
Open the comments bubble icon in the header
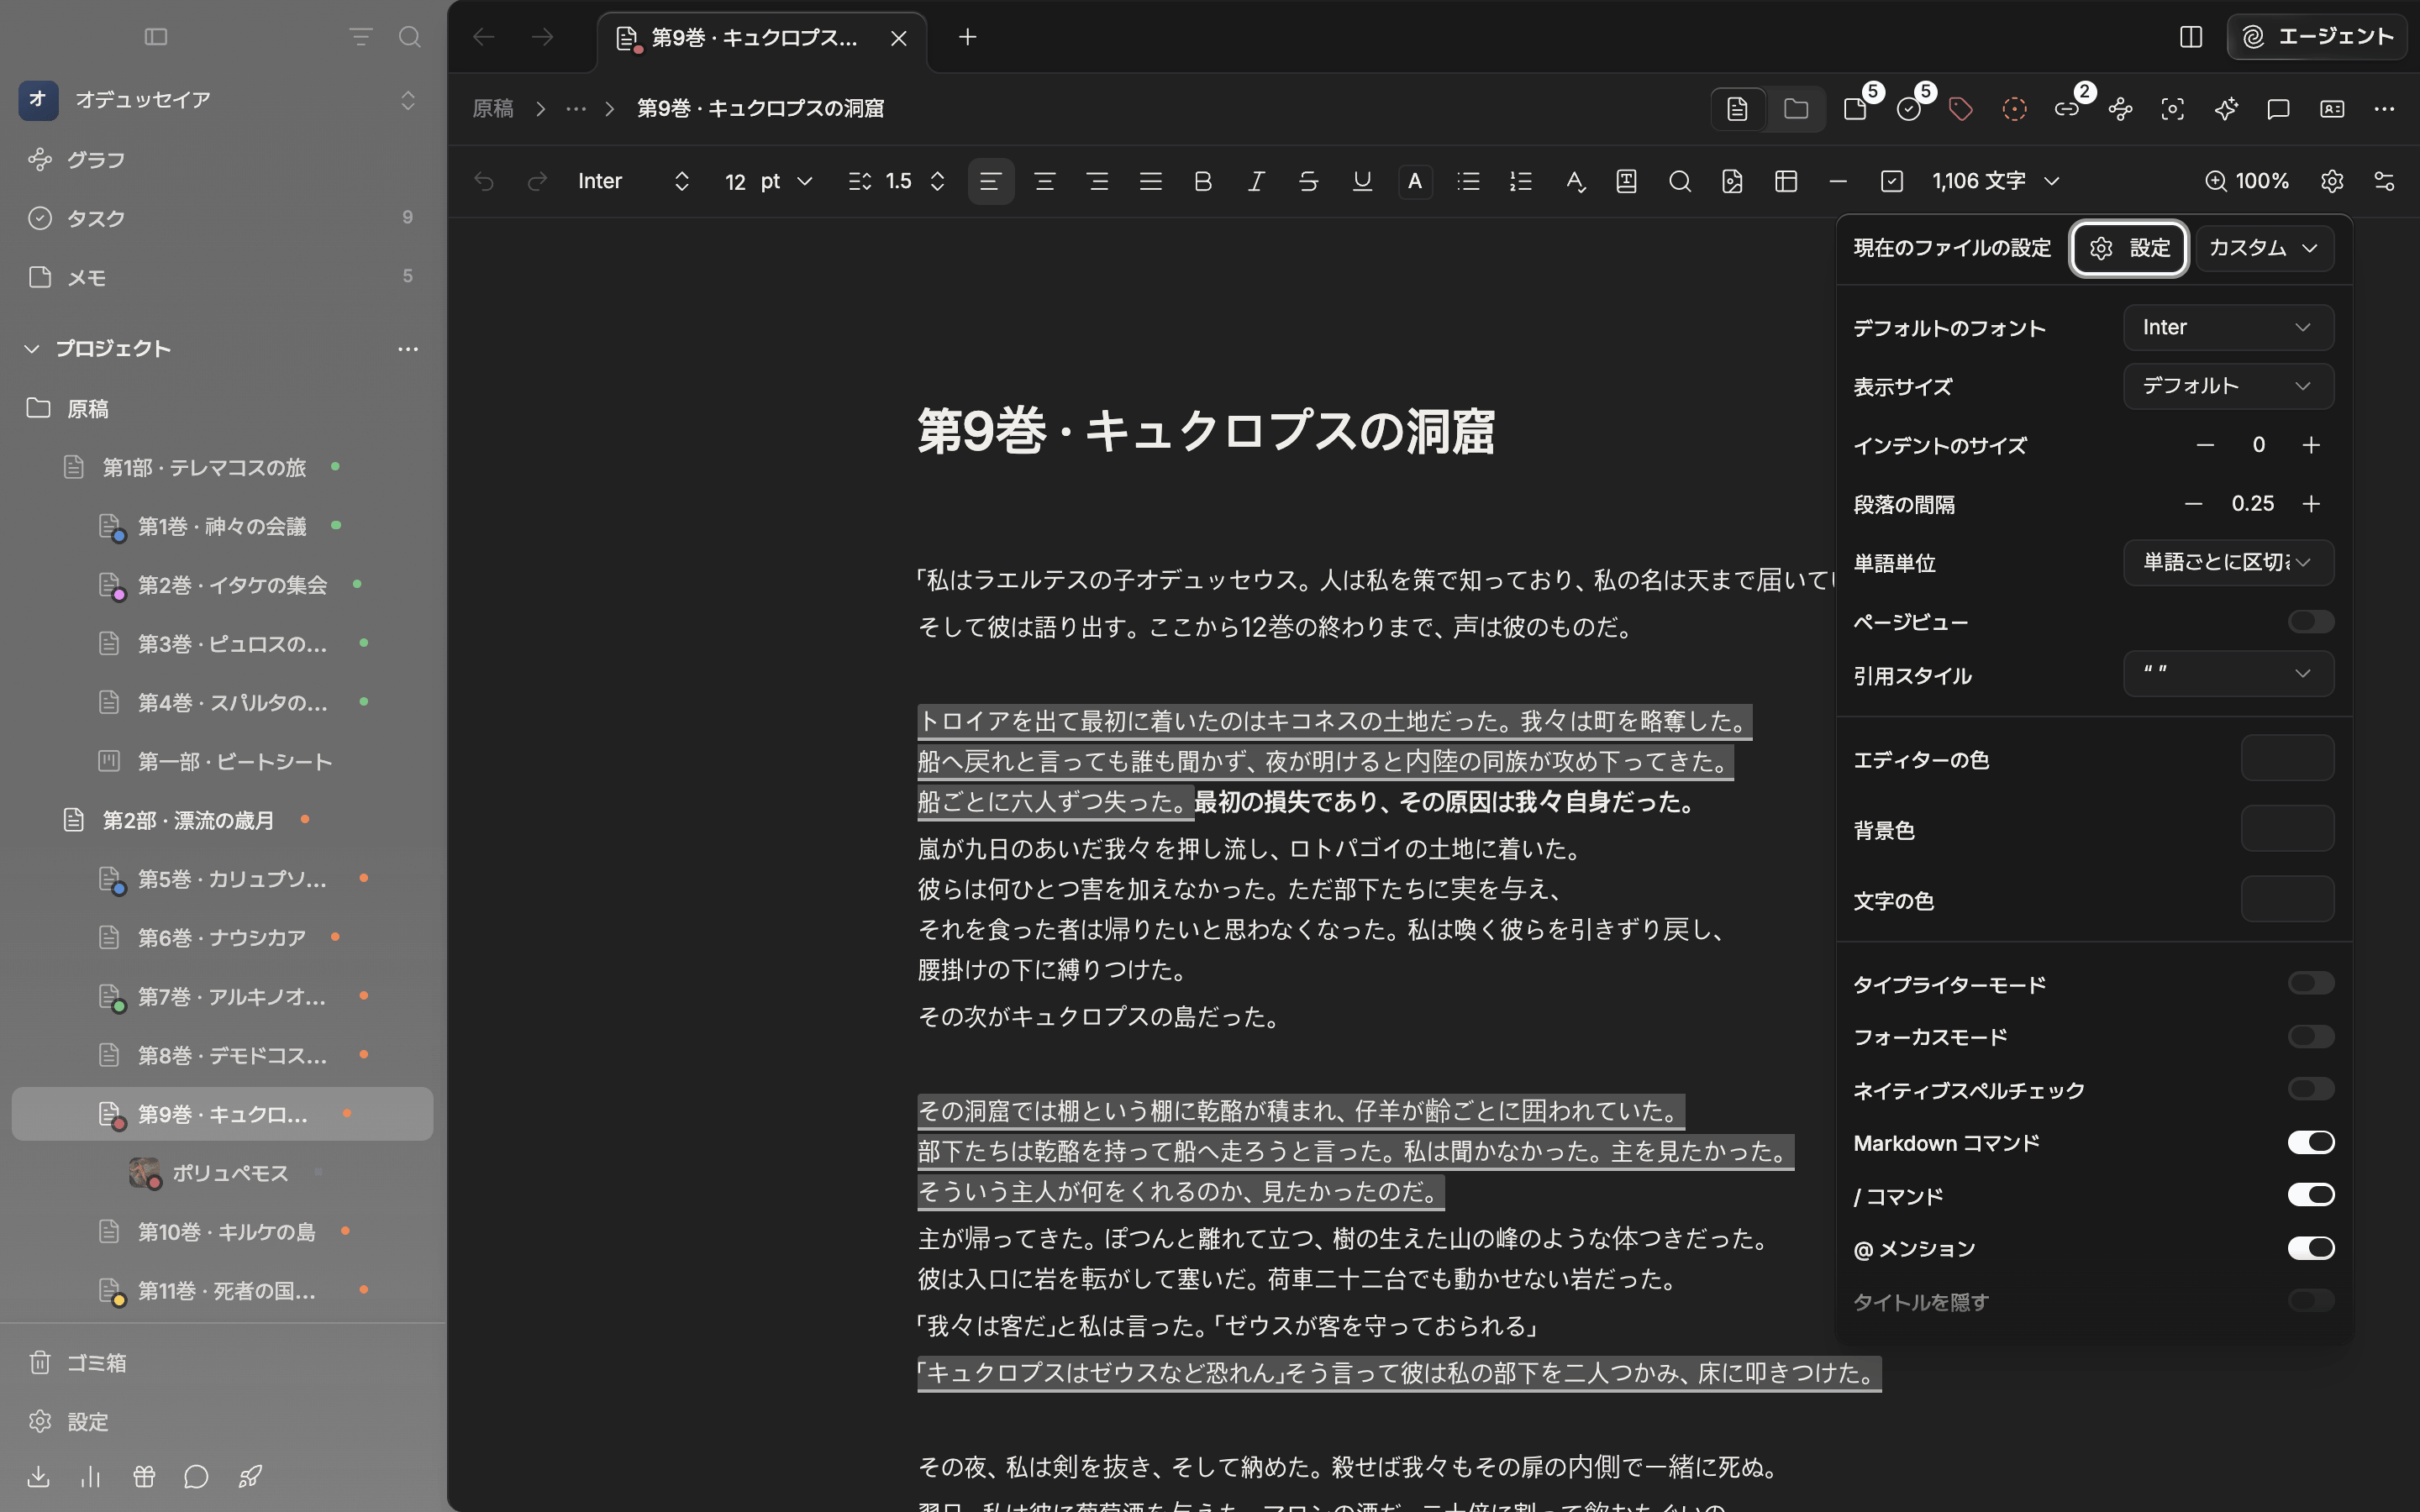pos(2279,109)
